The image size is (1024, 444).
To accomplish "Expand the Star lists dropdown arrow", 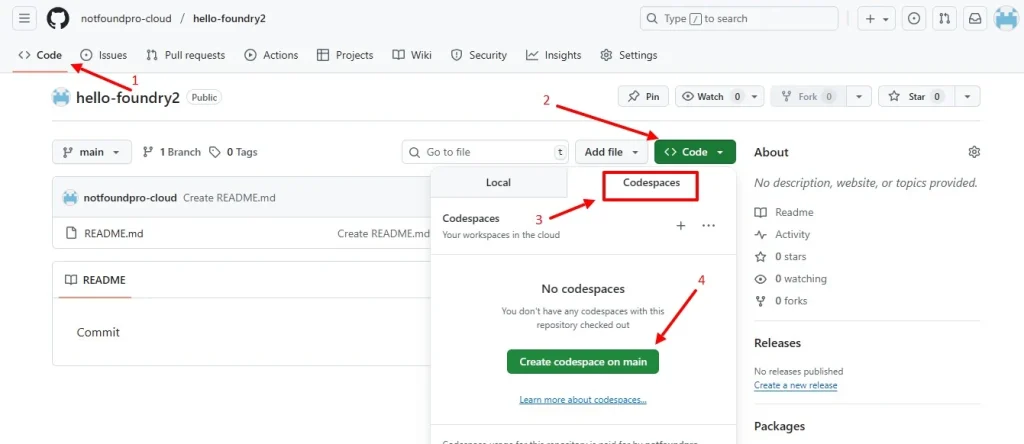I will point(968,97).
